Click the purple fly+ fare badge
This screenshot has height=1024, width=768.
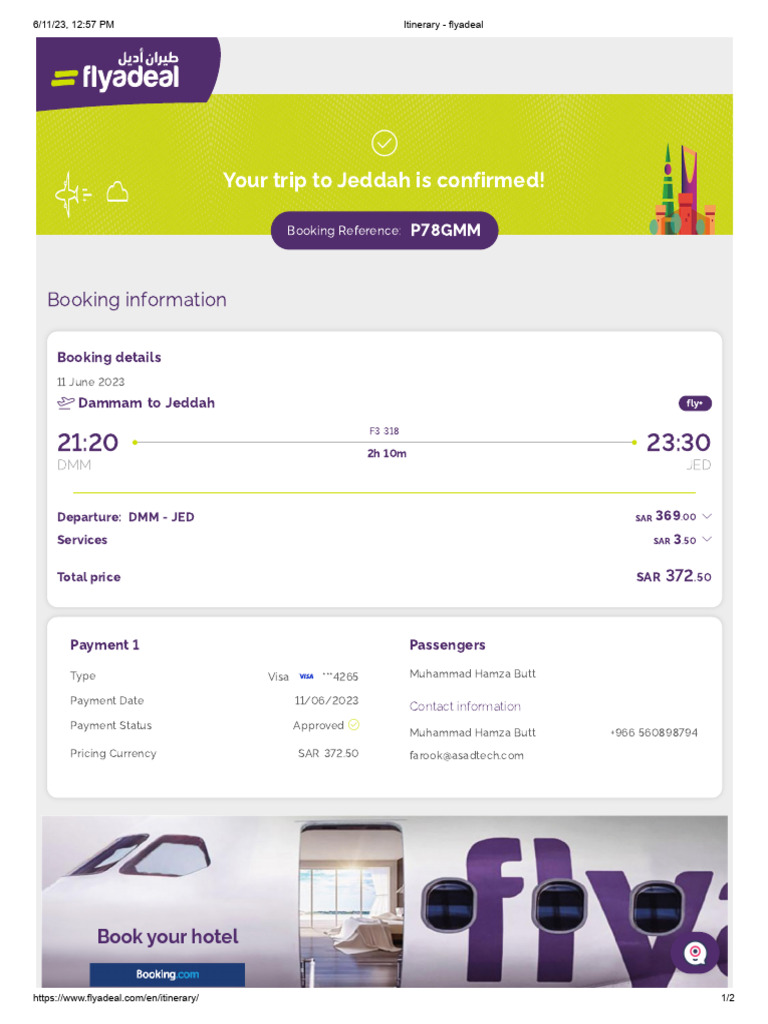pos(695,404)
